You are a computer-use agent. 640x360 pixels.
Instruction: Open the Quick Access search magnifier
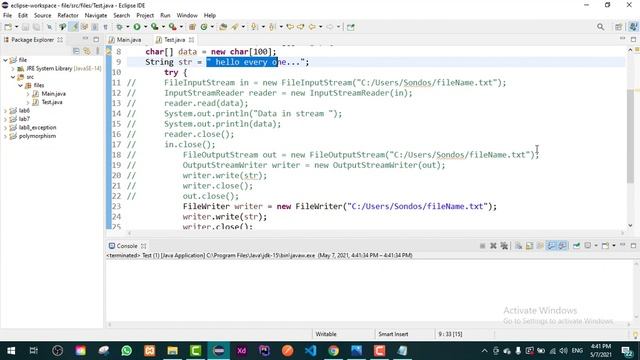(600, 27)
